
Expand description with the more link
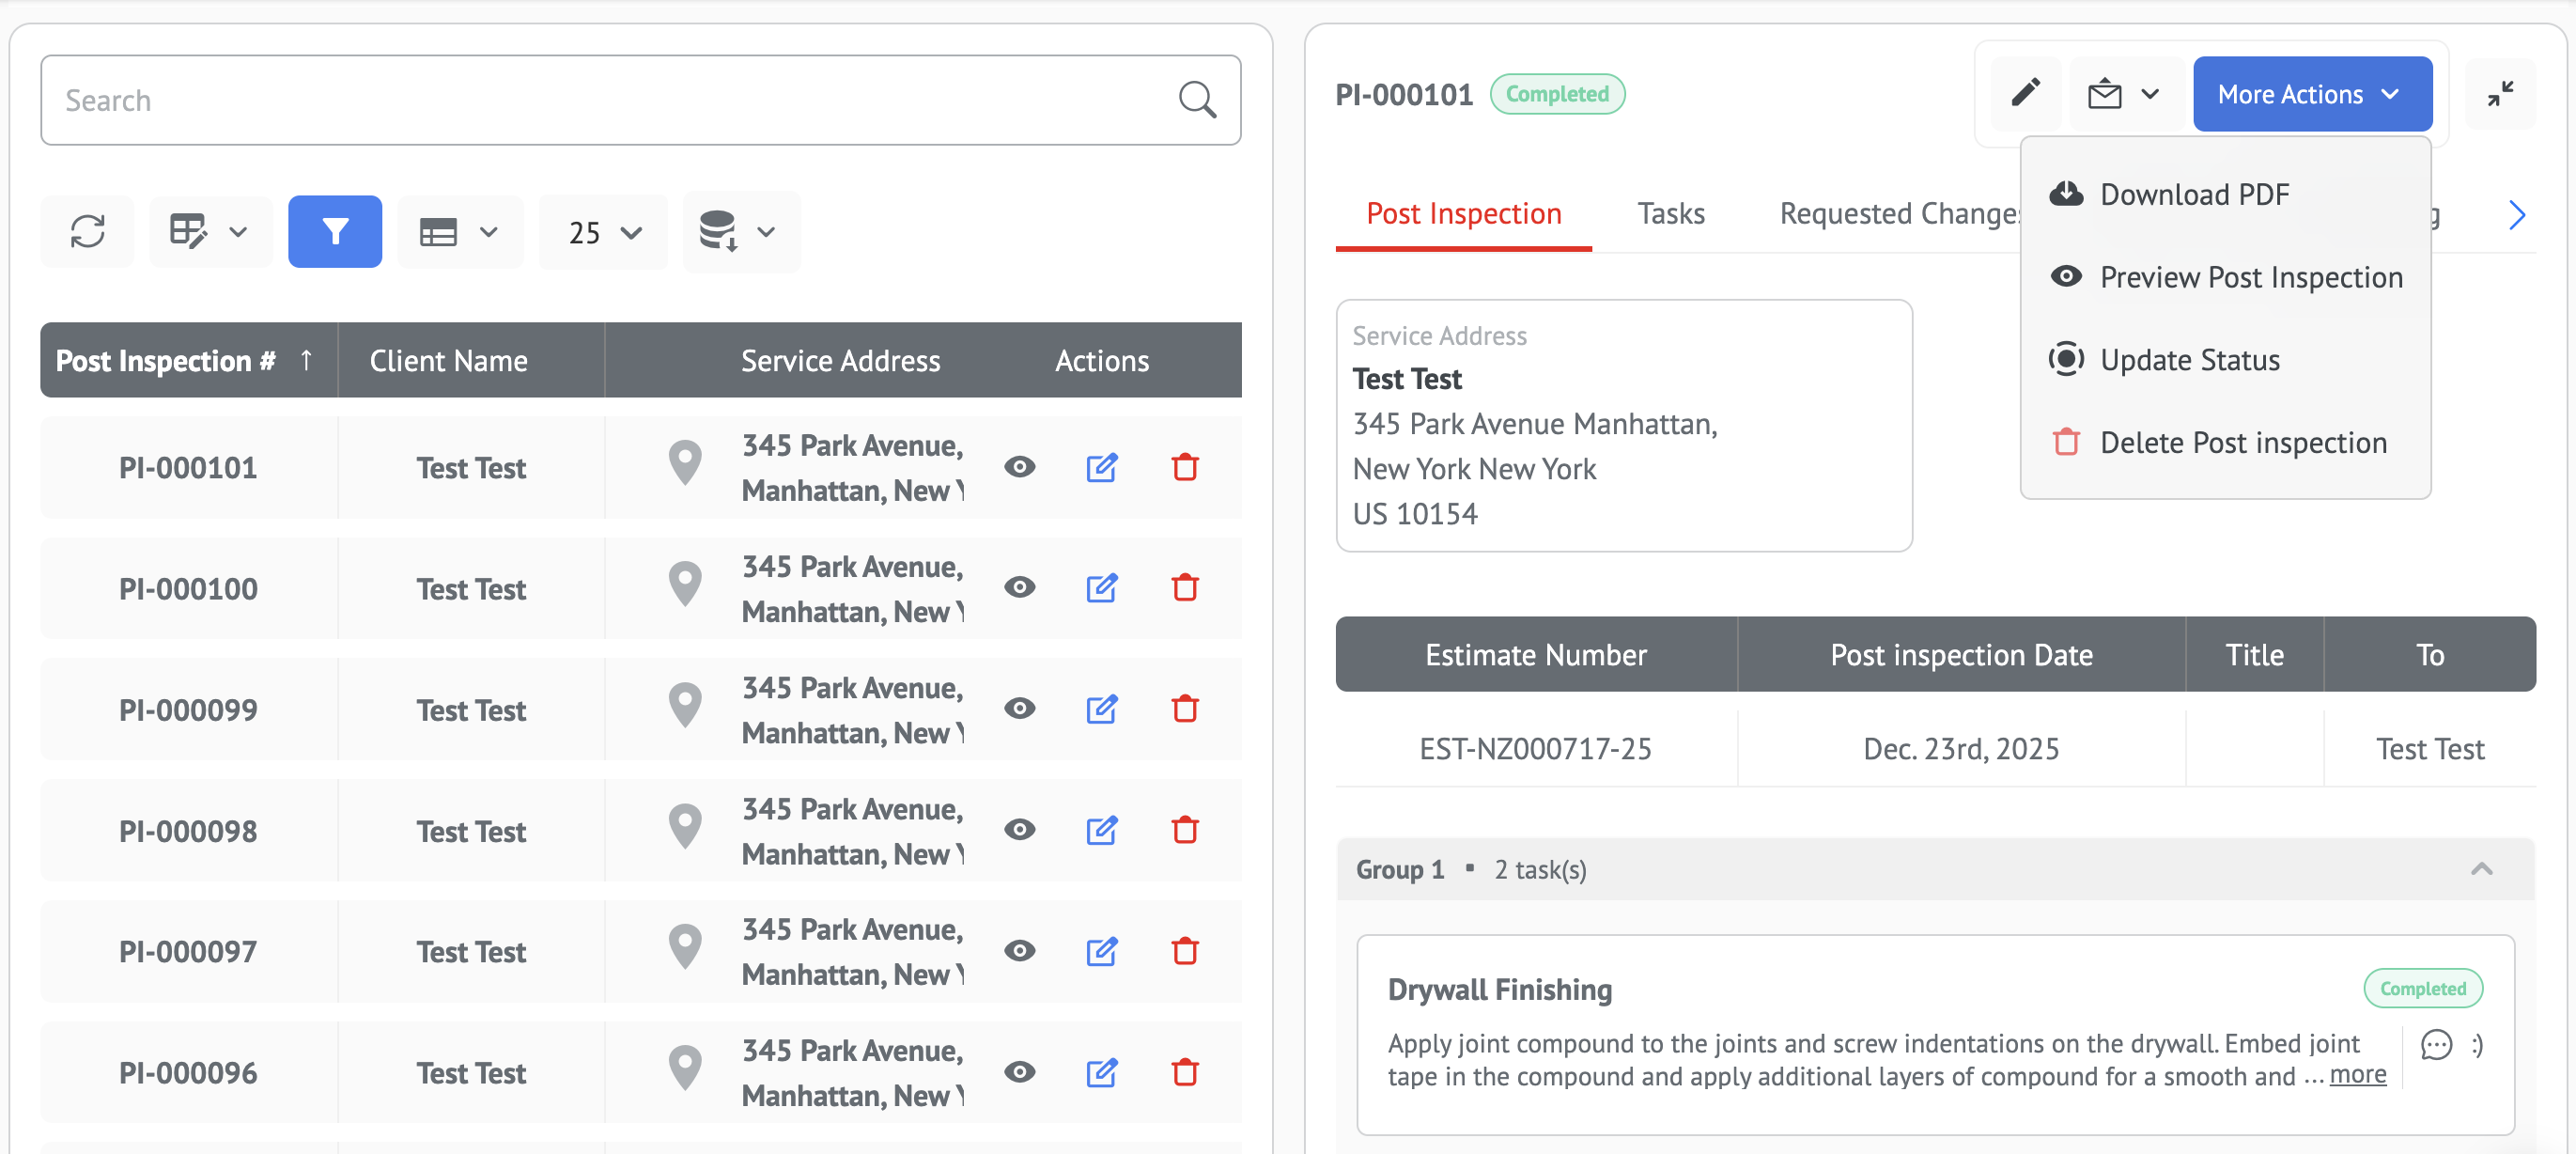coord(2357,1075)
